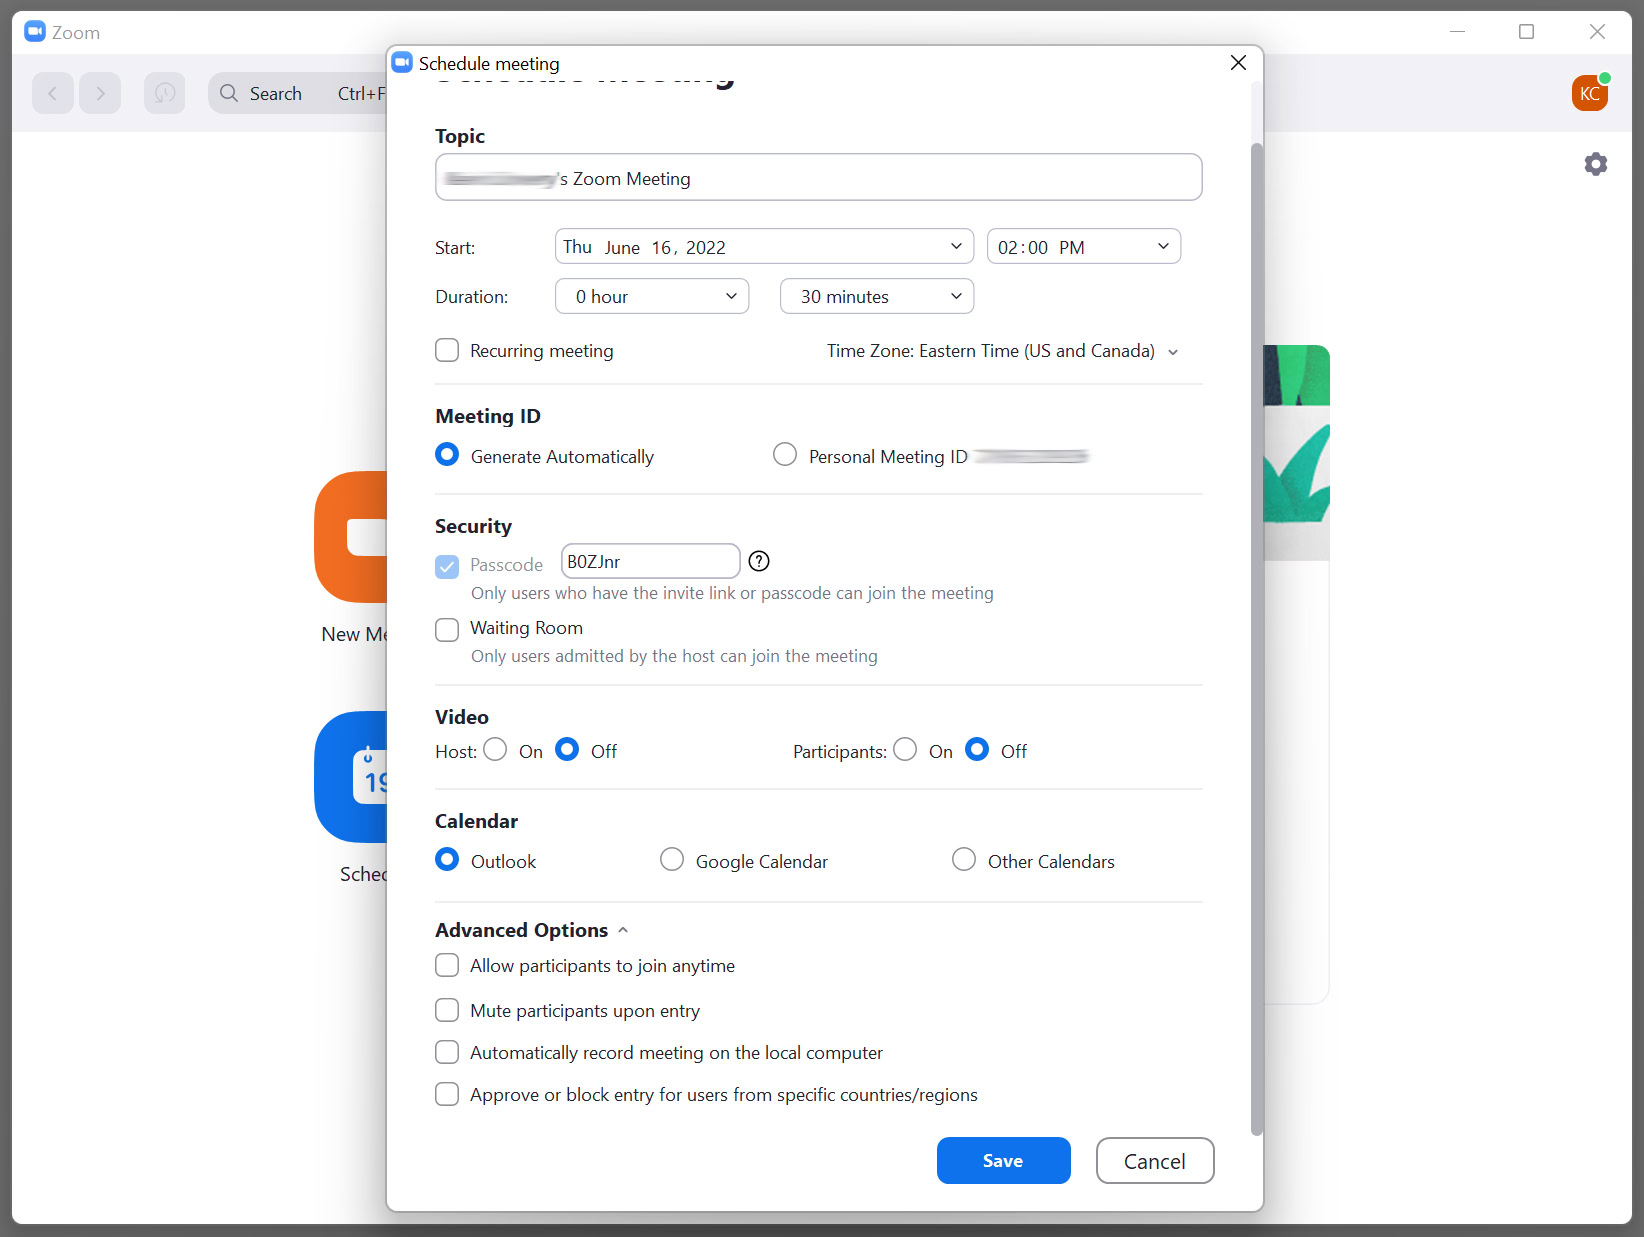The width and height of the screenshot is (1644, 1237).
Task: Click the passcode help question mark icon
Action: pyautogui.click(x=759, y=561)
